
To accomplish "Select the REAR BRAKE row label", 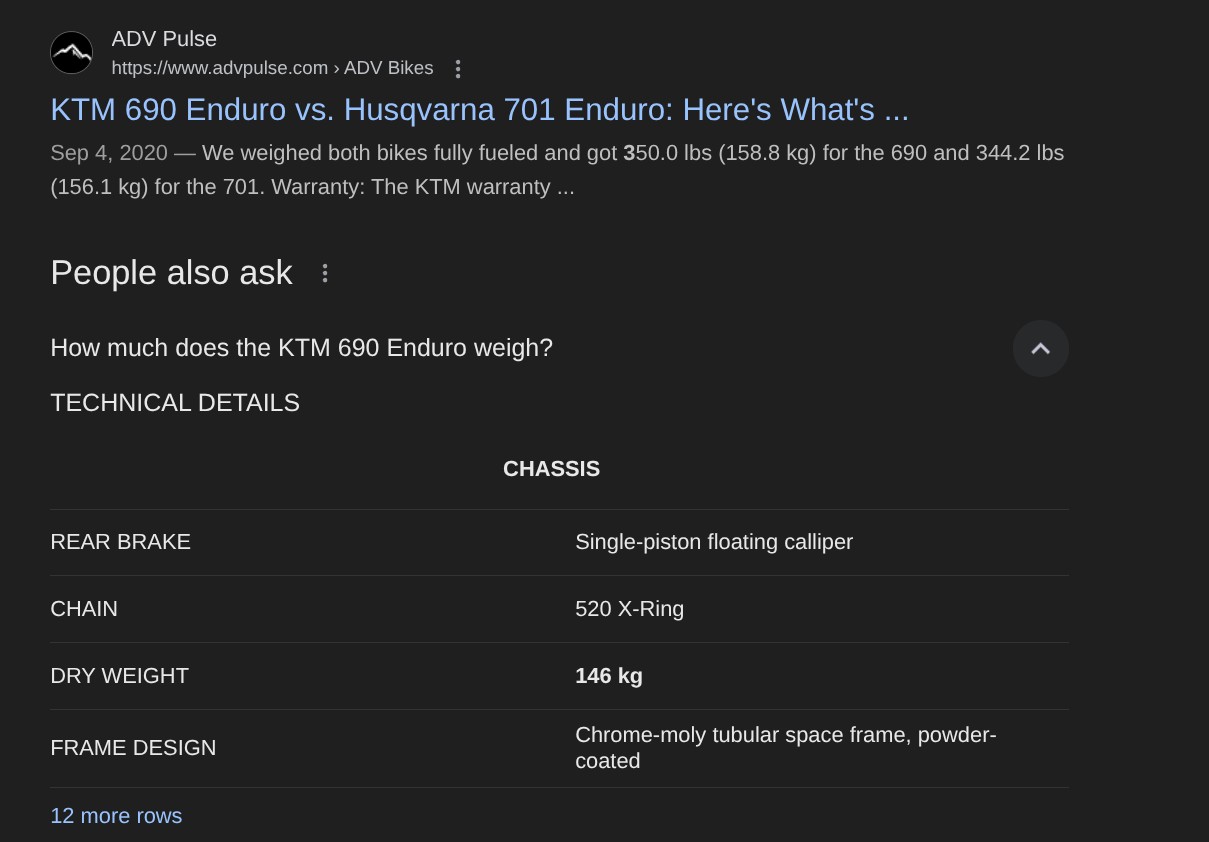I will tap(121, 542).
